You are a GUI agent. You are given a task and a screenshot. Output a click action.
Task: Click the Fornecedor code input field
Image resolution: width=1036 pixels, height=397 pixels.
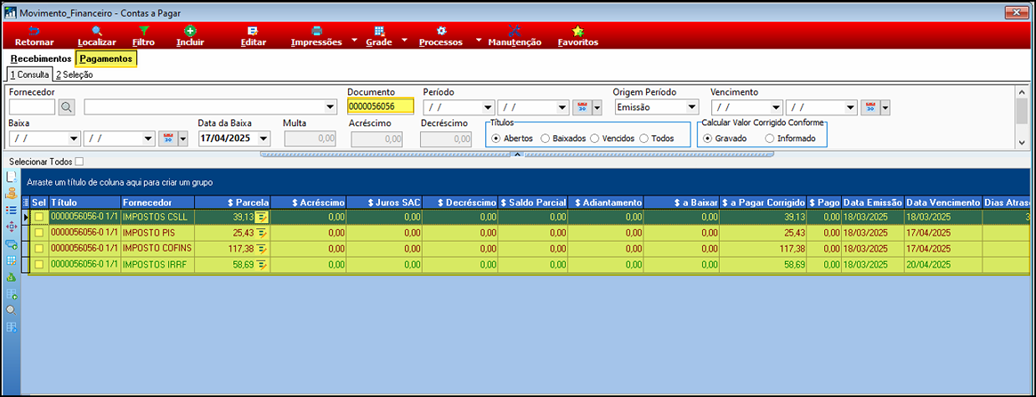pyautogui.click(x=32, y=107)
